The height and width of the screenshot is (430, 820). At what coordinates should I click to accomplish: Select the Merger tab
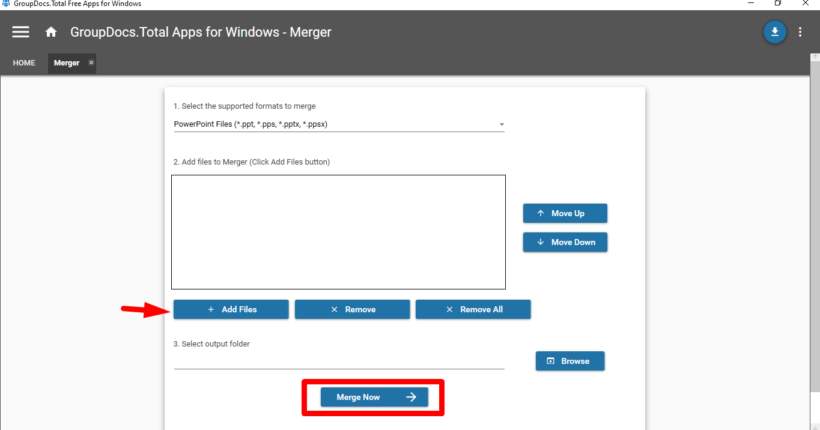click(x=66, y=63)
